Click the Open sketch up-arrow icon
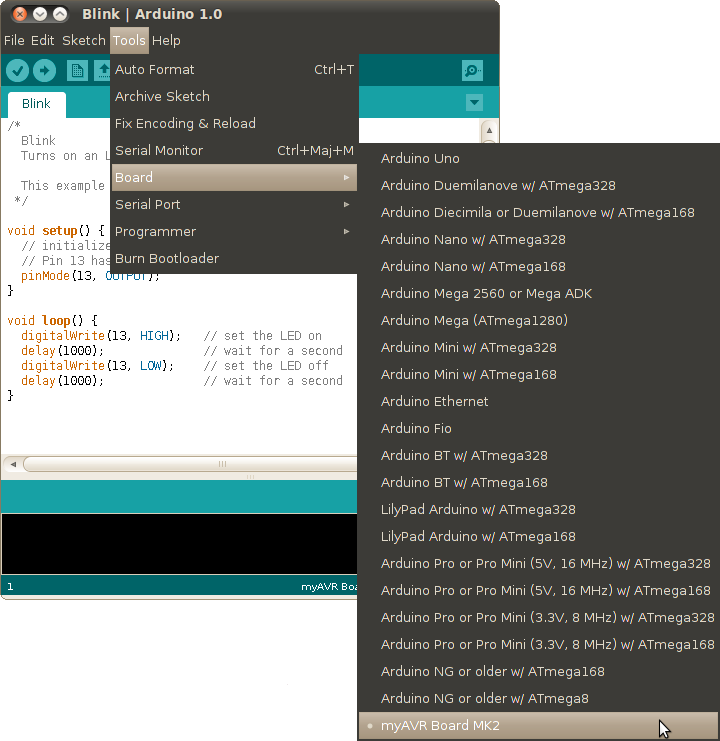This screenshot has height=741, width=720. [x=103, y=71]
